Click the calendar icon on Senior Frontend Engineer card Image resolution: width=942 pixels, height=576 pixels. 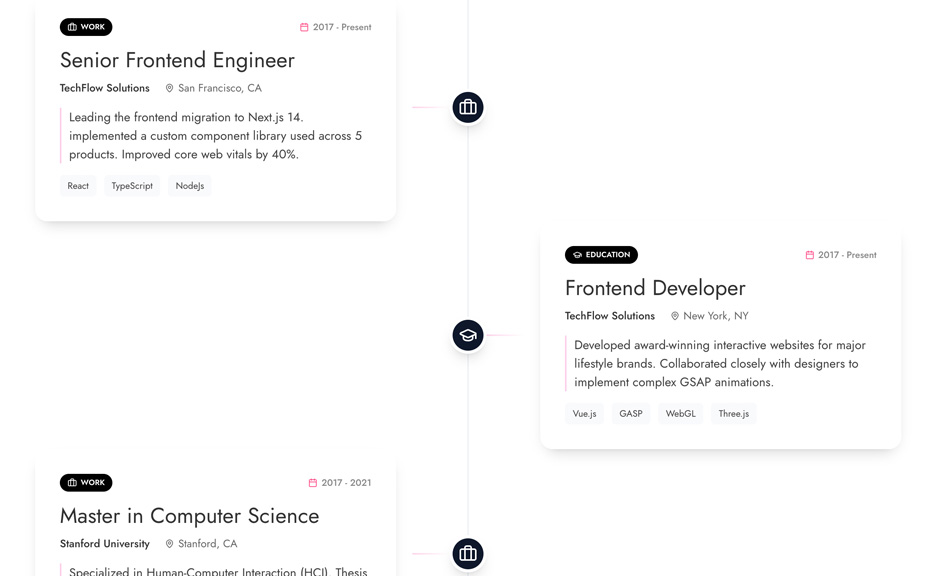(x=304, y=27)
